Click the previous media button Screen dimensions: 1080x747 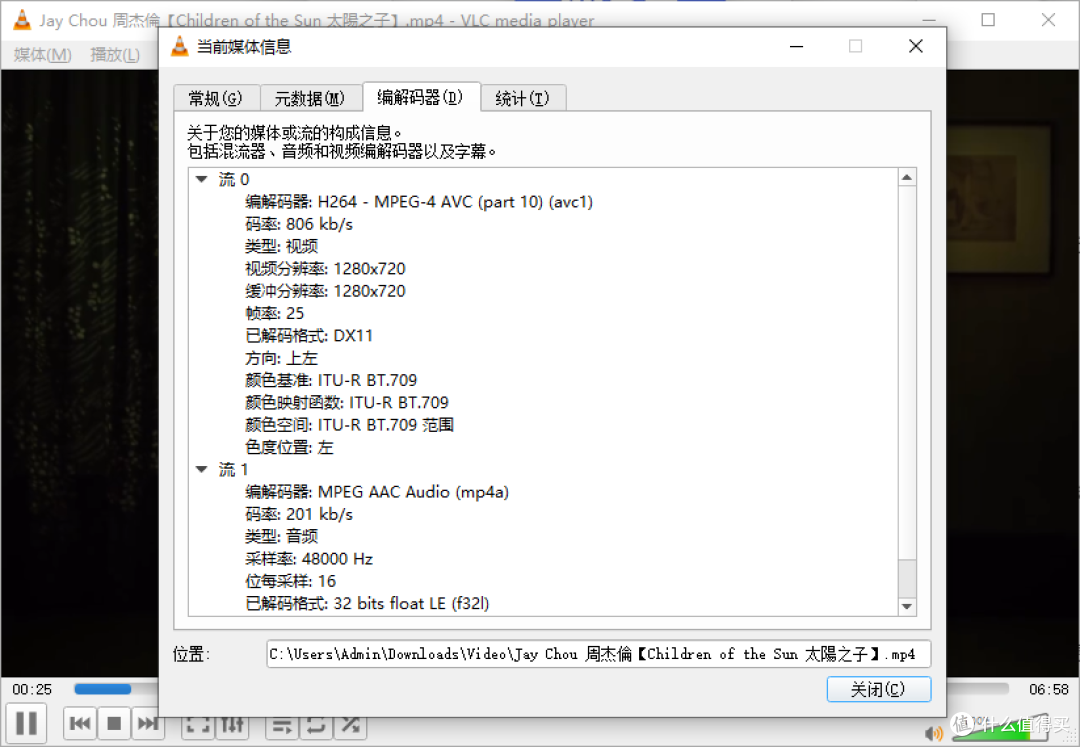click(x=80, y=724)
